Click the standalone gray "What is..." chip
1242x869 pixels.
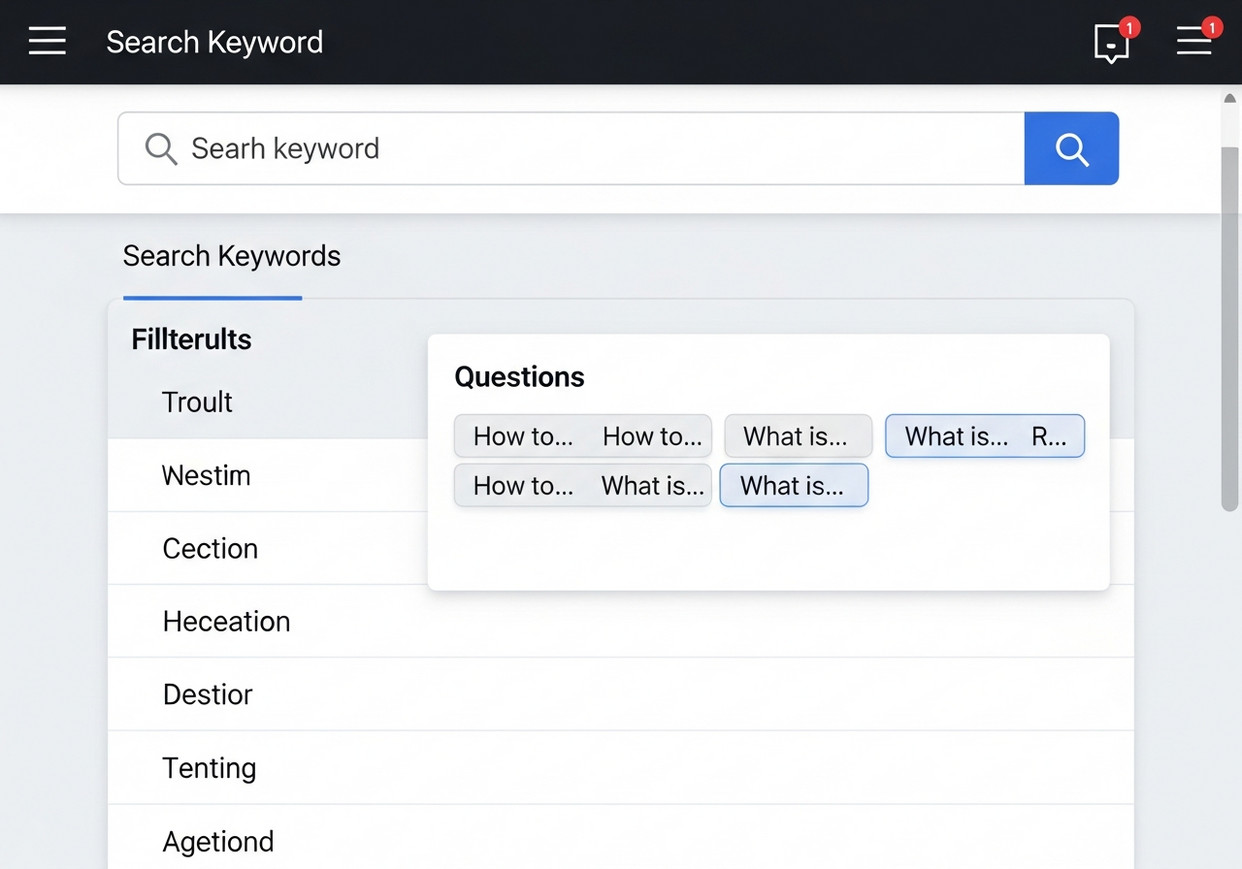coord(798,436)
